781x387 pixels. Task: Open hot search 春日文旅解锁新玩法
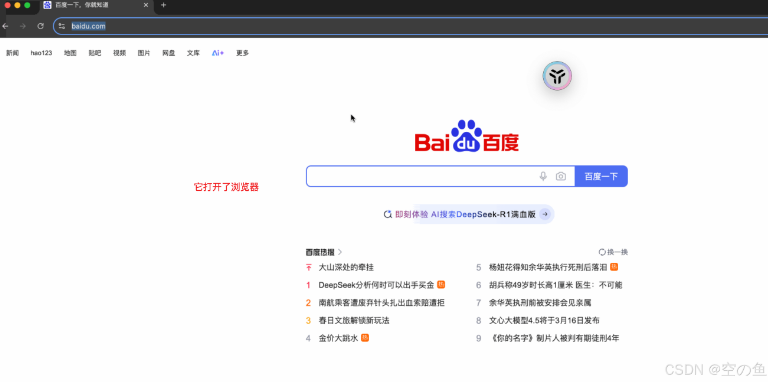click(x=354, y=320)
